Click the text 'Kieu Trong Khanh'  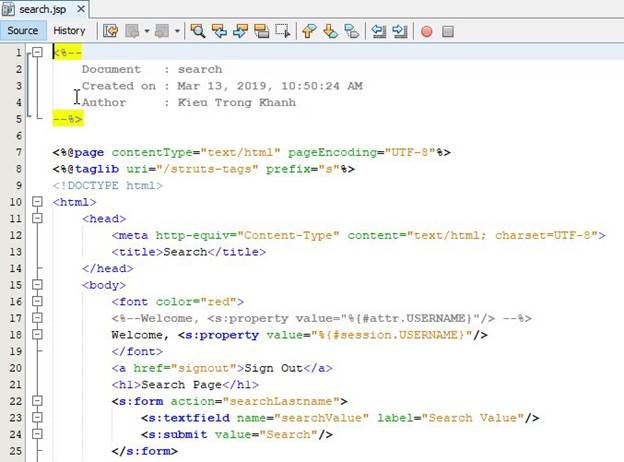[x=236, y=102]
